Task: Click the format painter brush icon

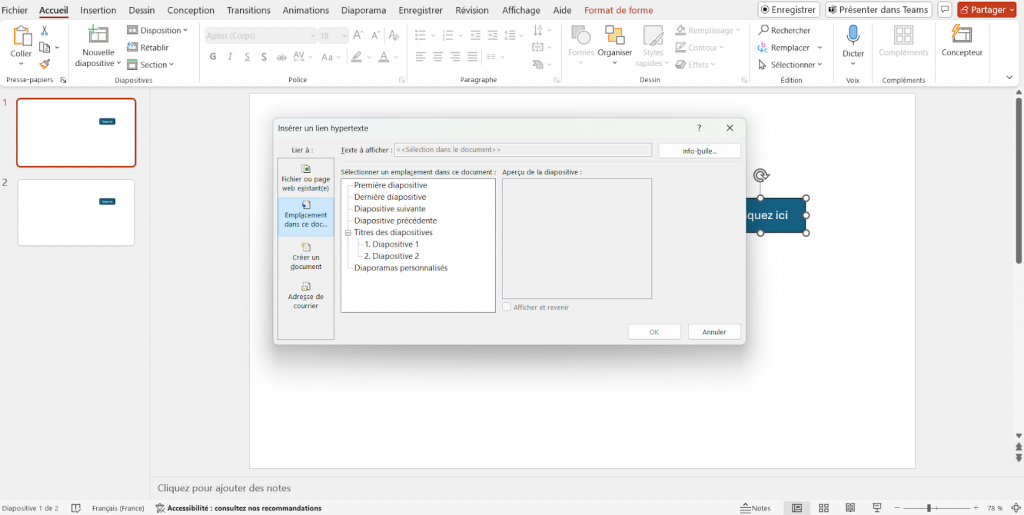Action: [44, 64]
